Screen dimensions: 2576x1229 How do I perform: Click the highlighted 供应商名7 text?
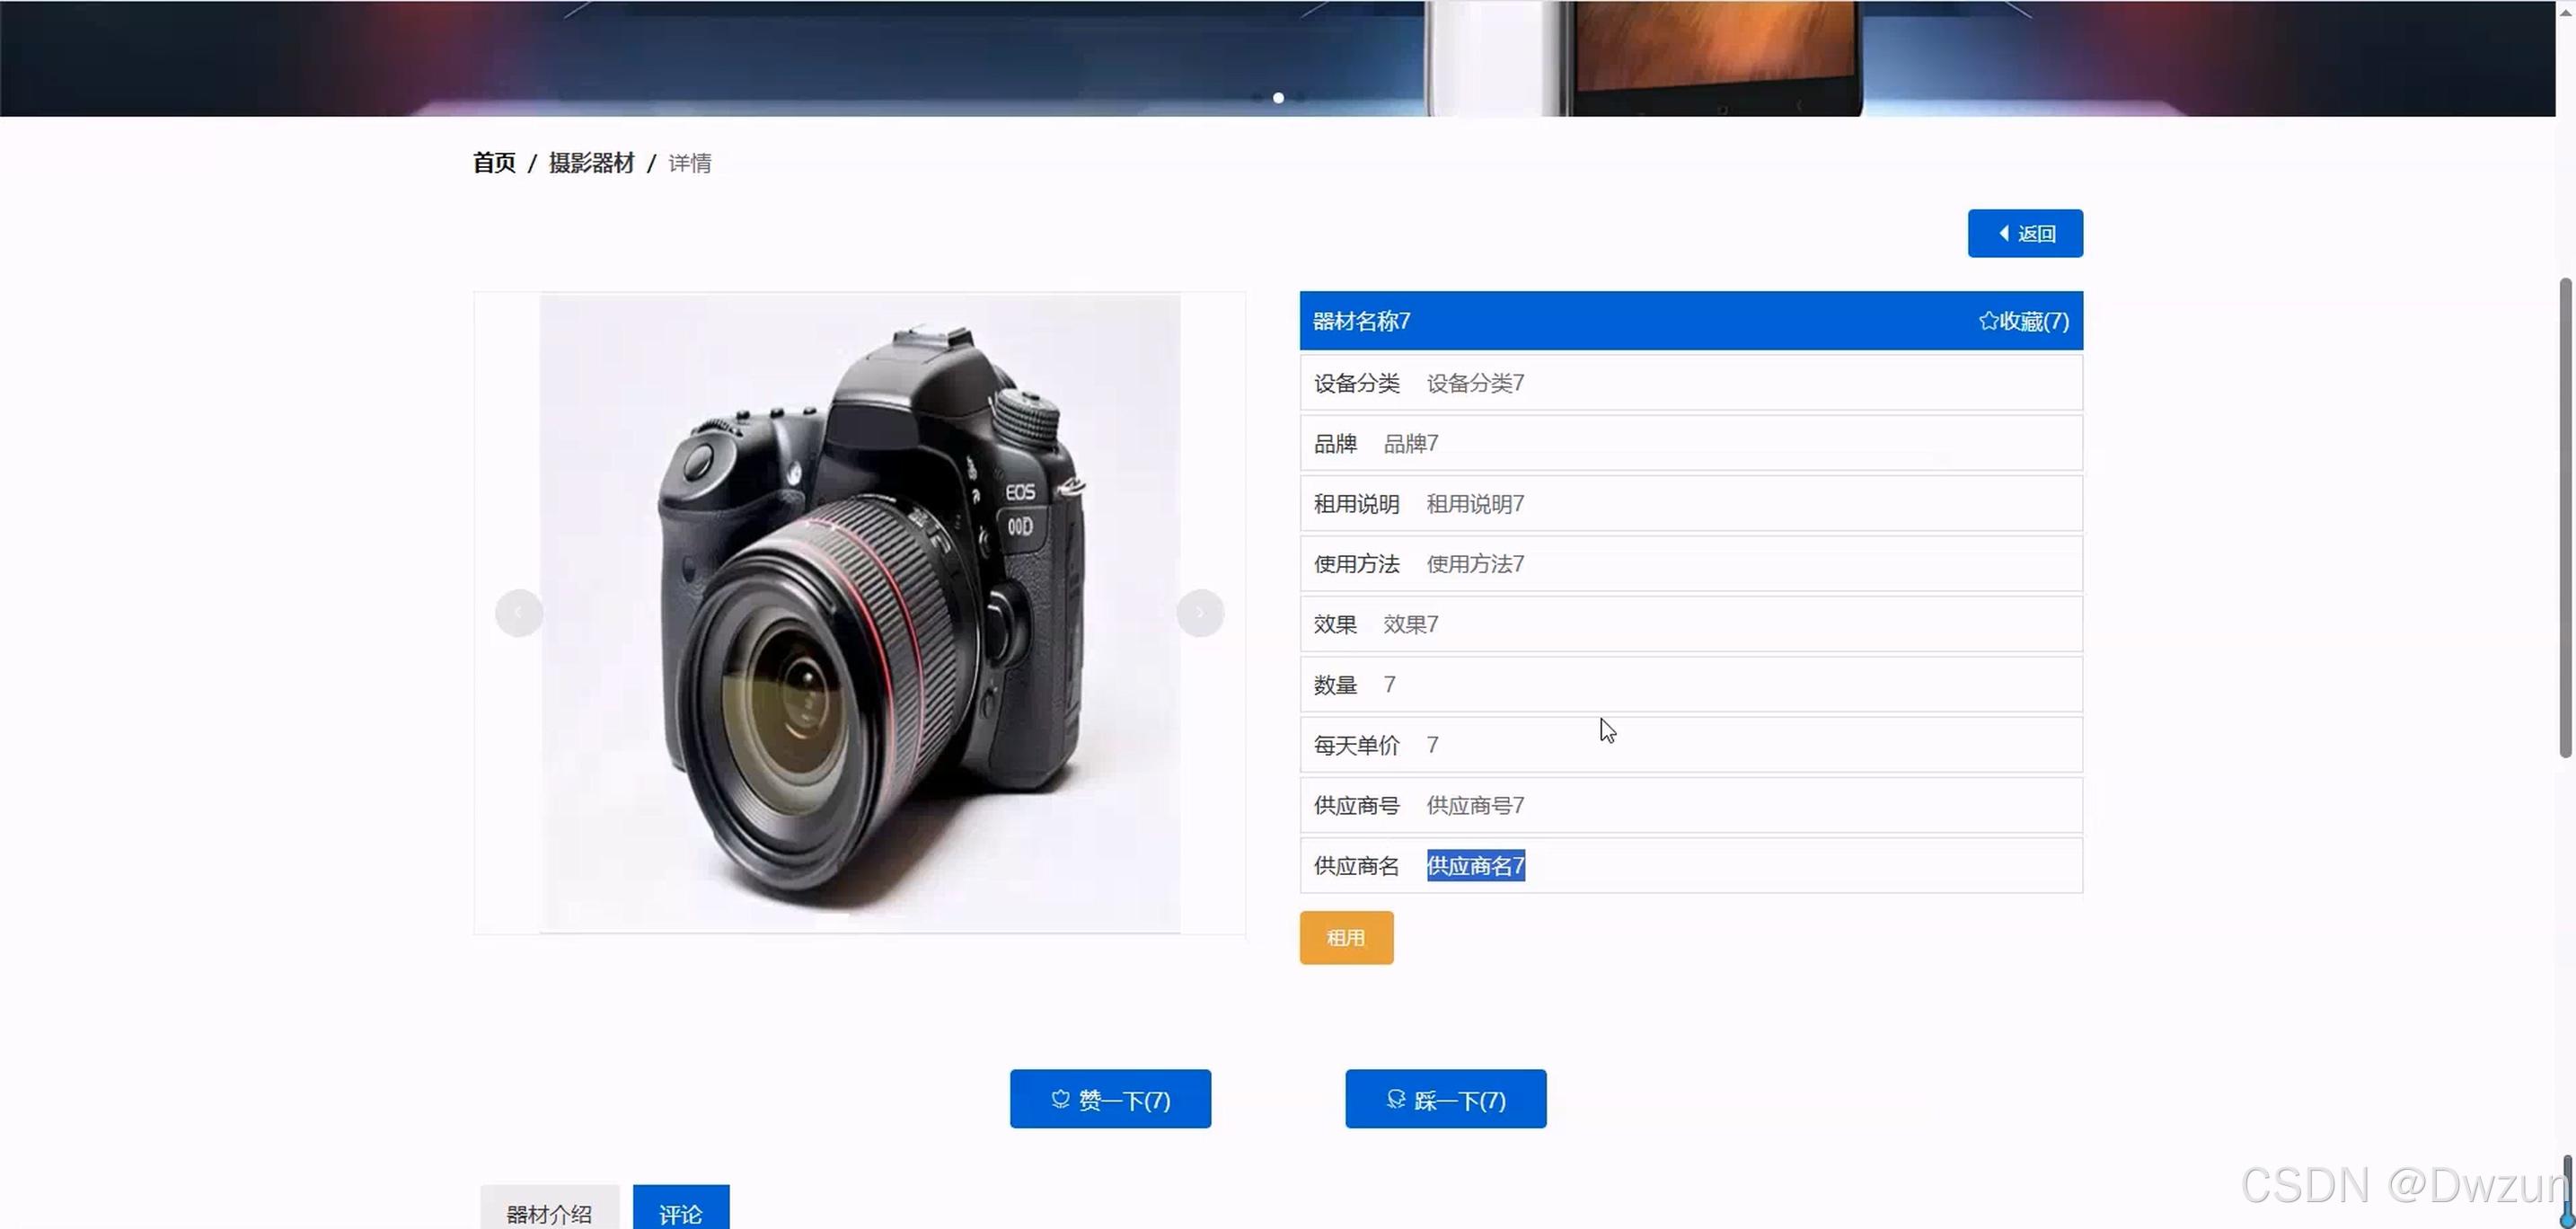point(1475,865)
